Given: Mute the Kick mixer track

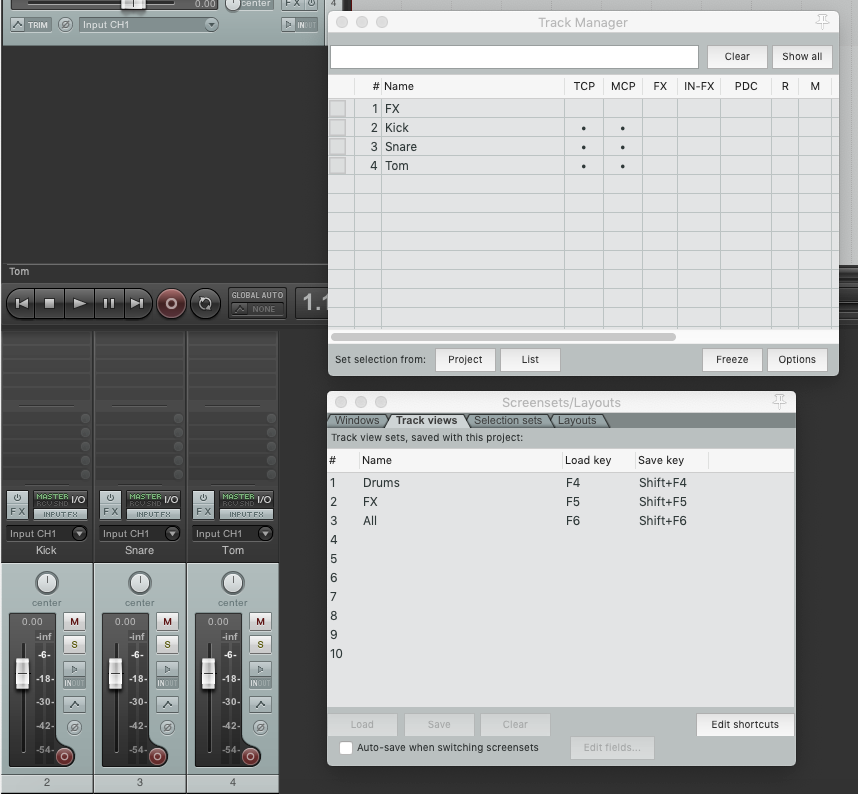Looking at the screenshot, I should click(x=74, y=621).
